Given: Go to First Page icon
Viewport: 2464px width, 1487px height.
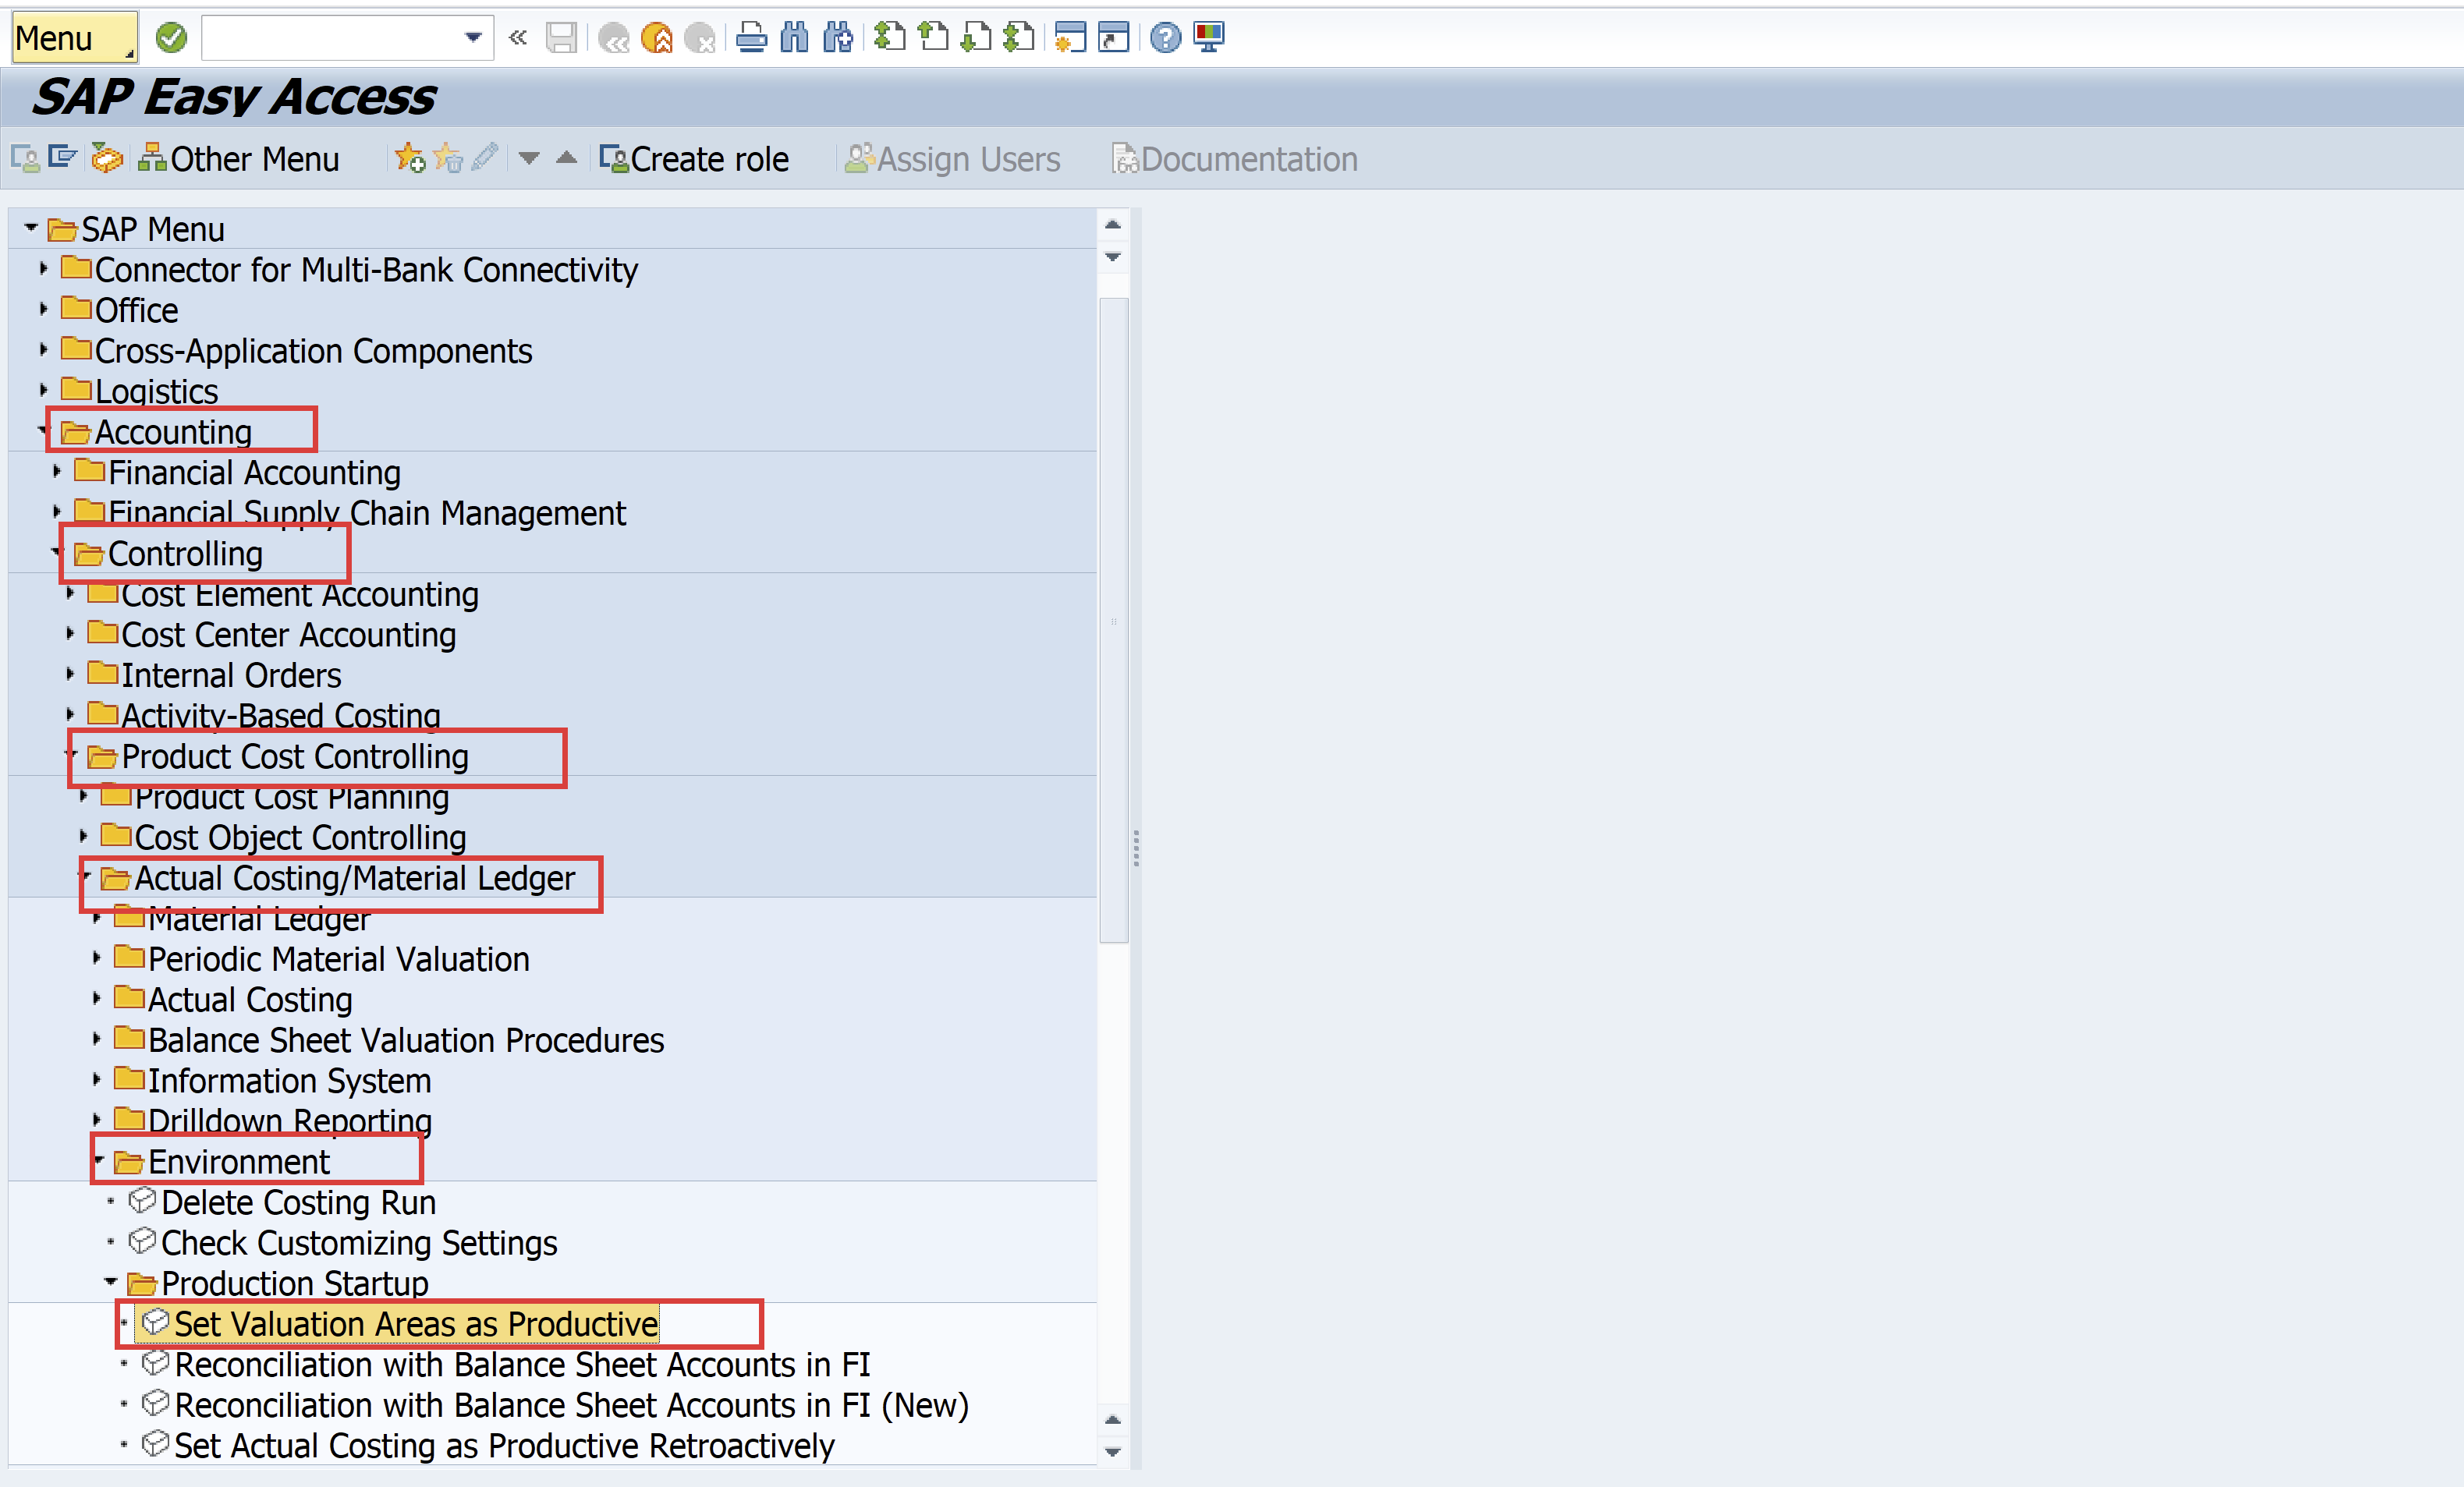Looking at the screenshot, I should [x=889, y=38].
